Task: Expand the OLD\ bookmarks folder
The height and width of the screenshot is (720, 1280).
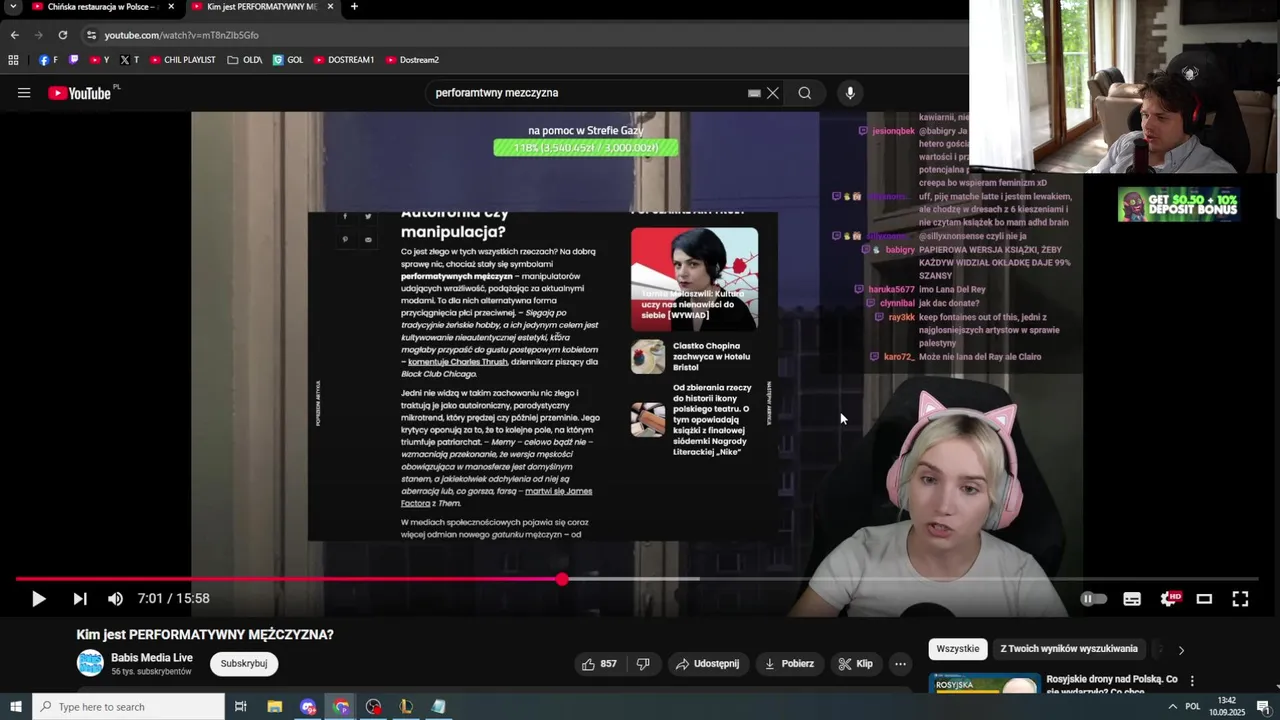Action: (245, 60)
